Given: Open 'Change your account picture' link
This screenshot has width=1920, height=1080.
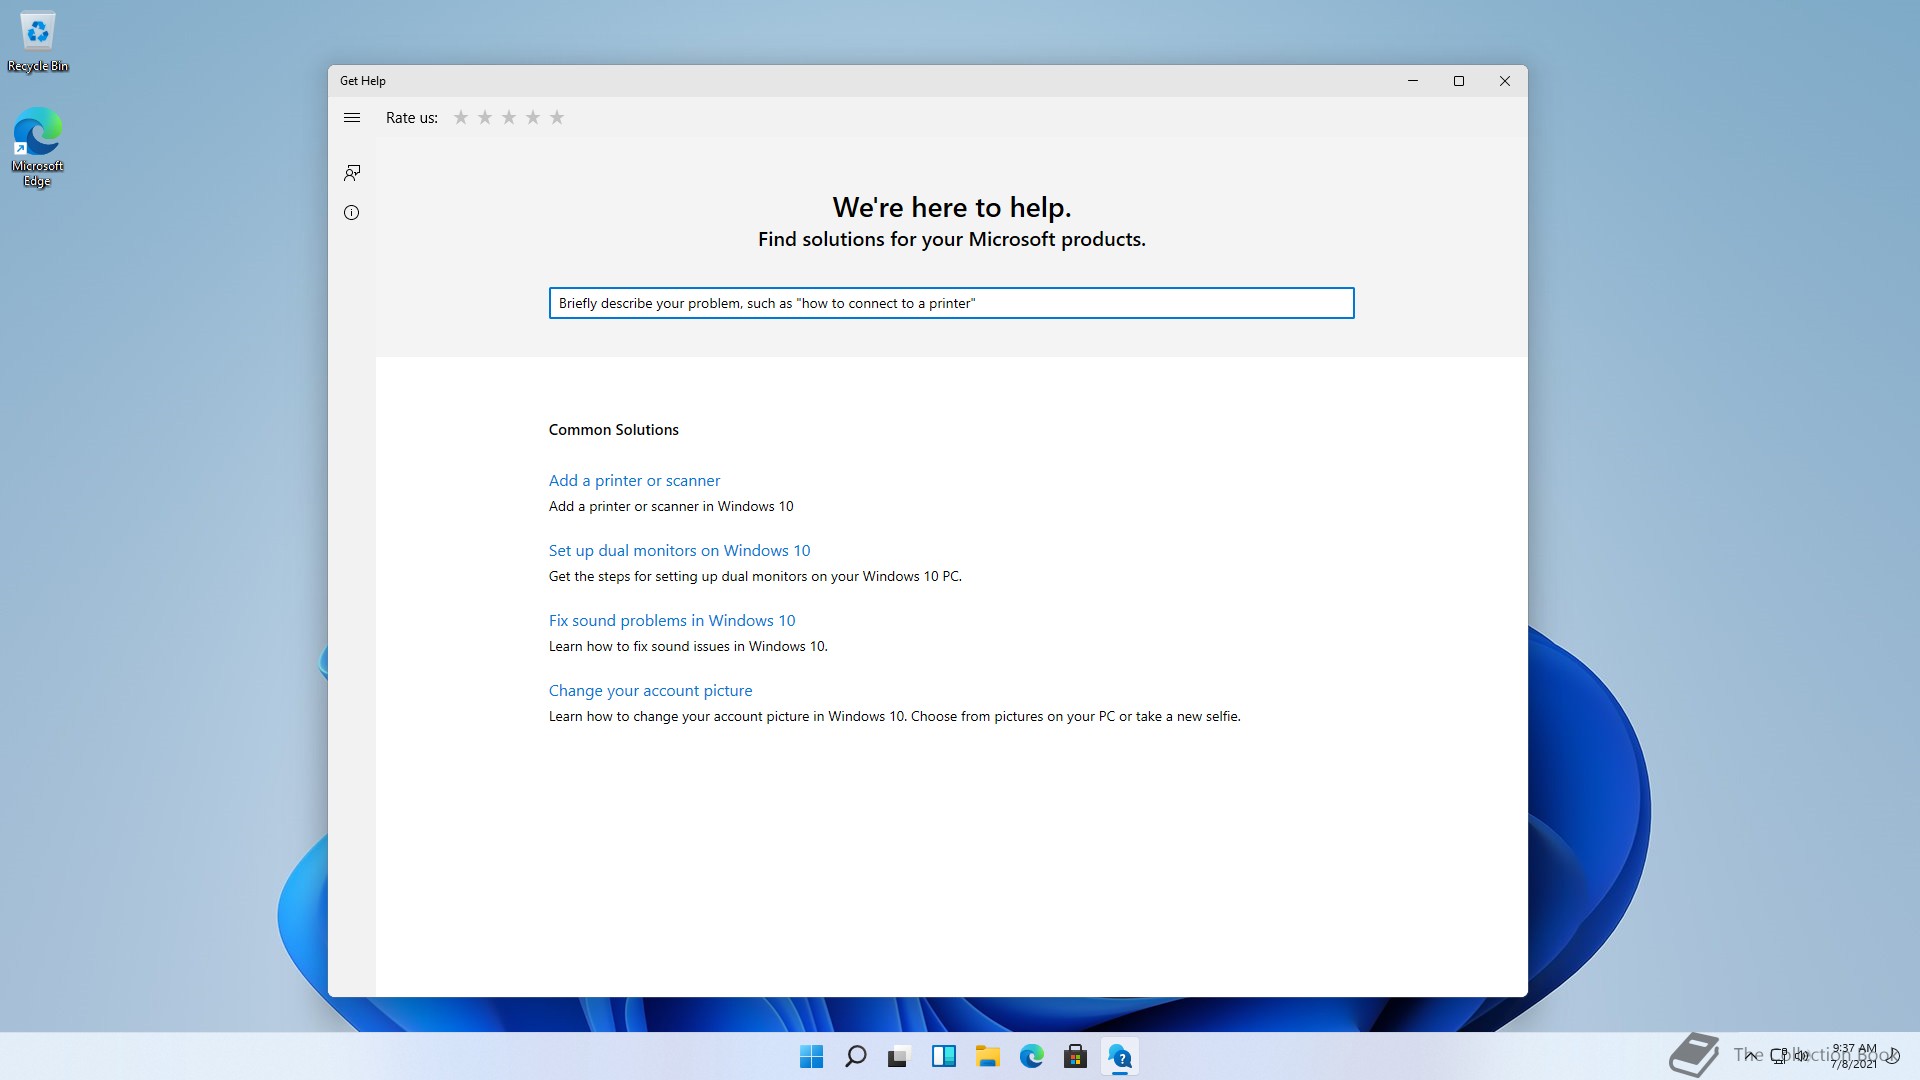Looking at the screenshot, I should pos(650,691).
